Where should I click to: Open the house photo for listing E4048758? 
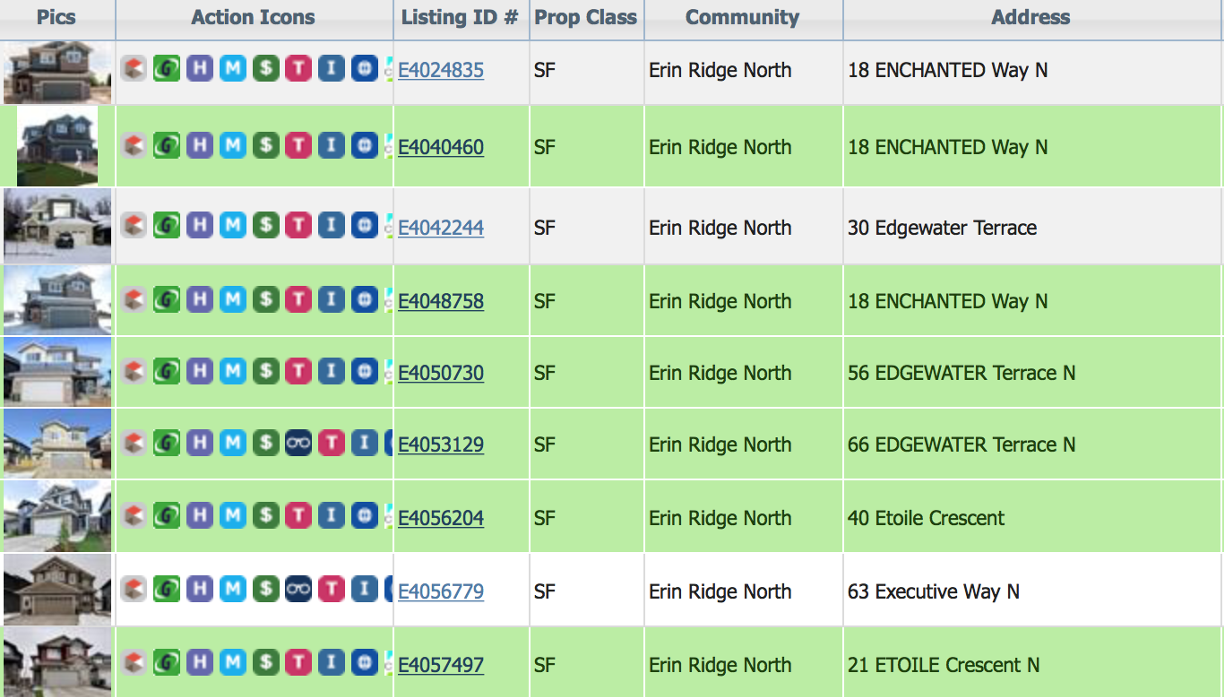pyautogui.click(x=57, y=300)
